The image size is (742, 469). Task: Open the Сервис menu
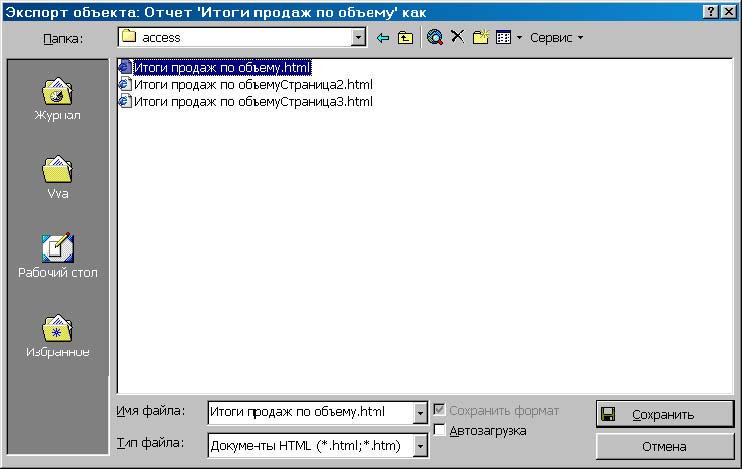pyautogui.click(x=556, y=38)
